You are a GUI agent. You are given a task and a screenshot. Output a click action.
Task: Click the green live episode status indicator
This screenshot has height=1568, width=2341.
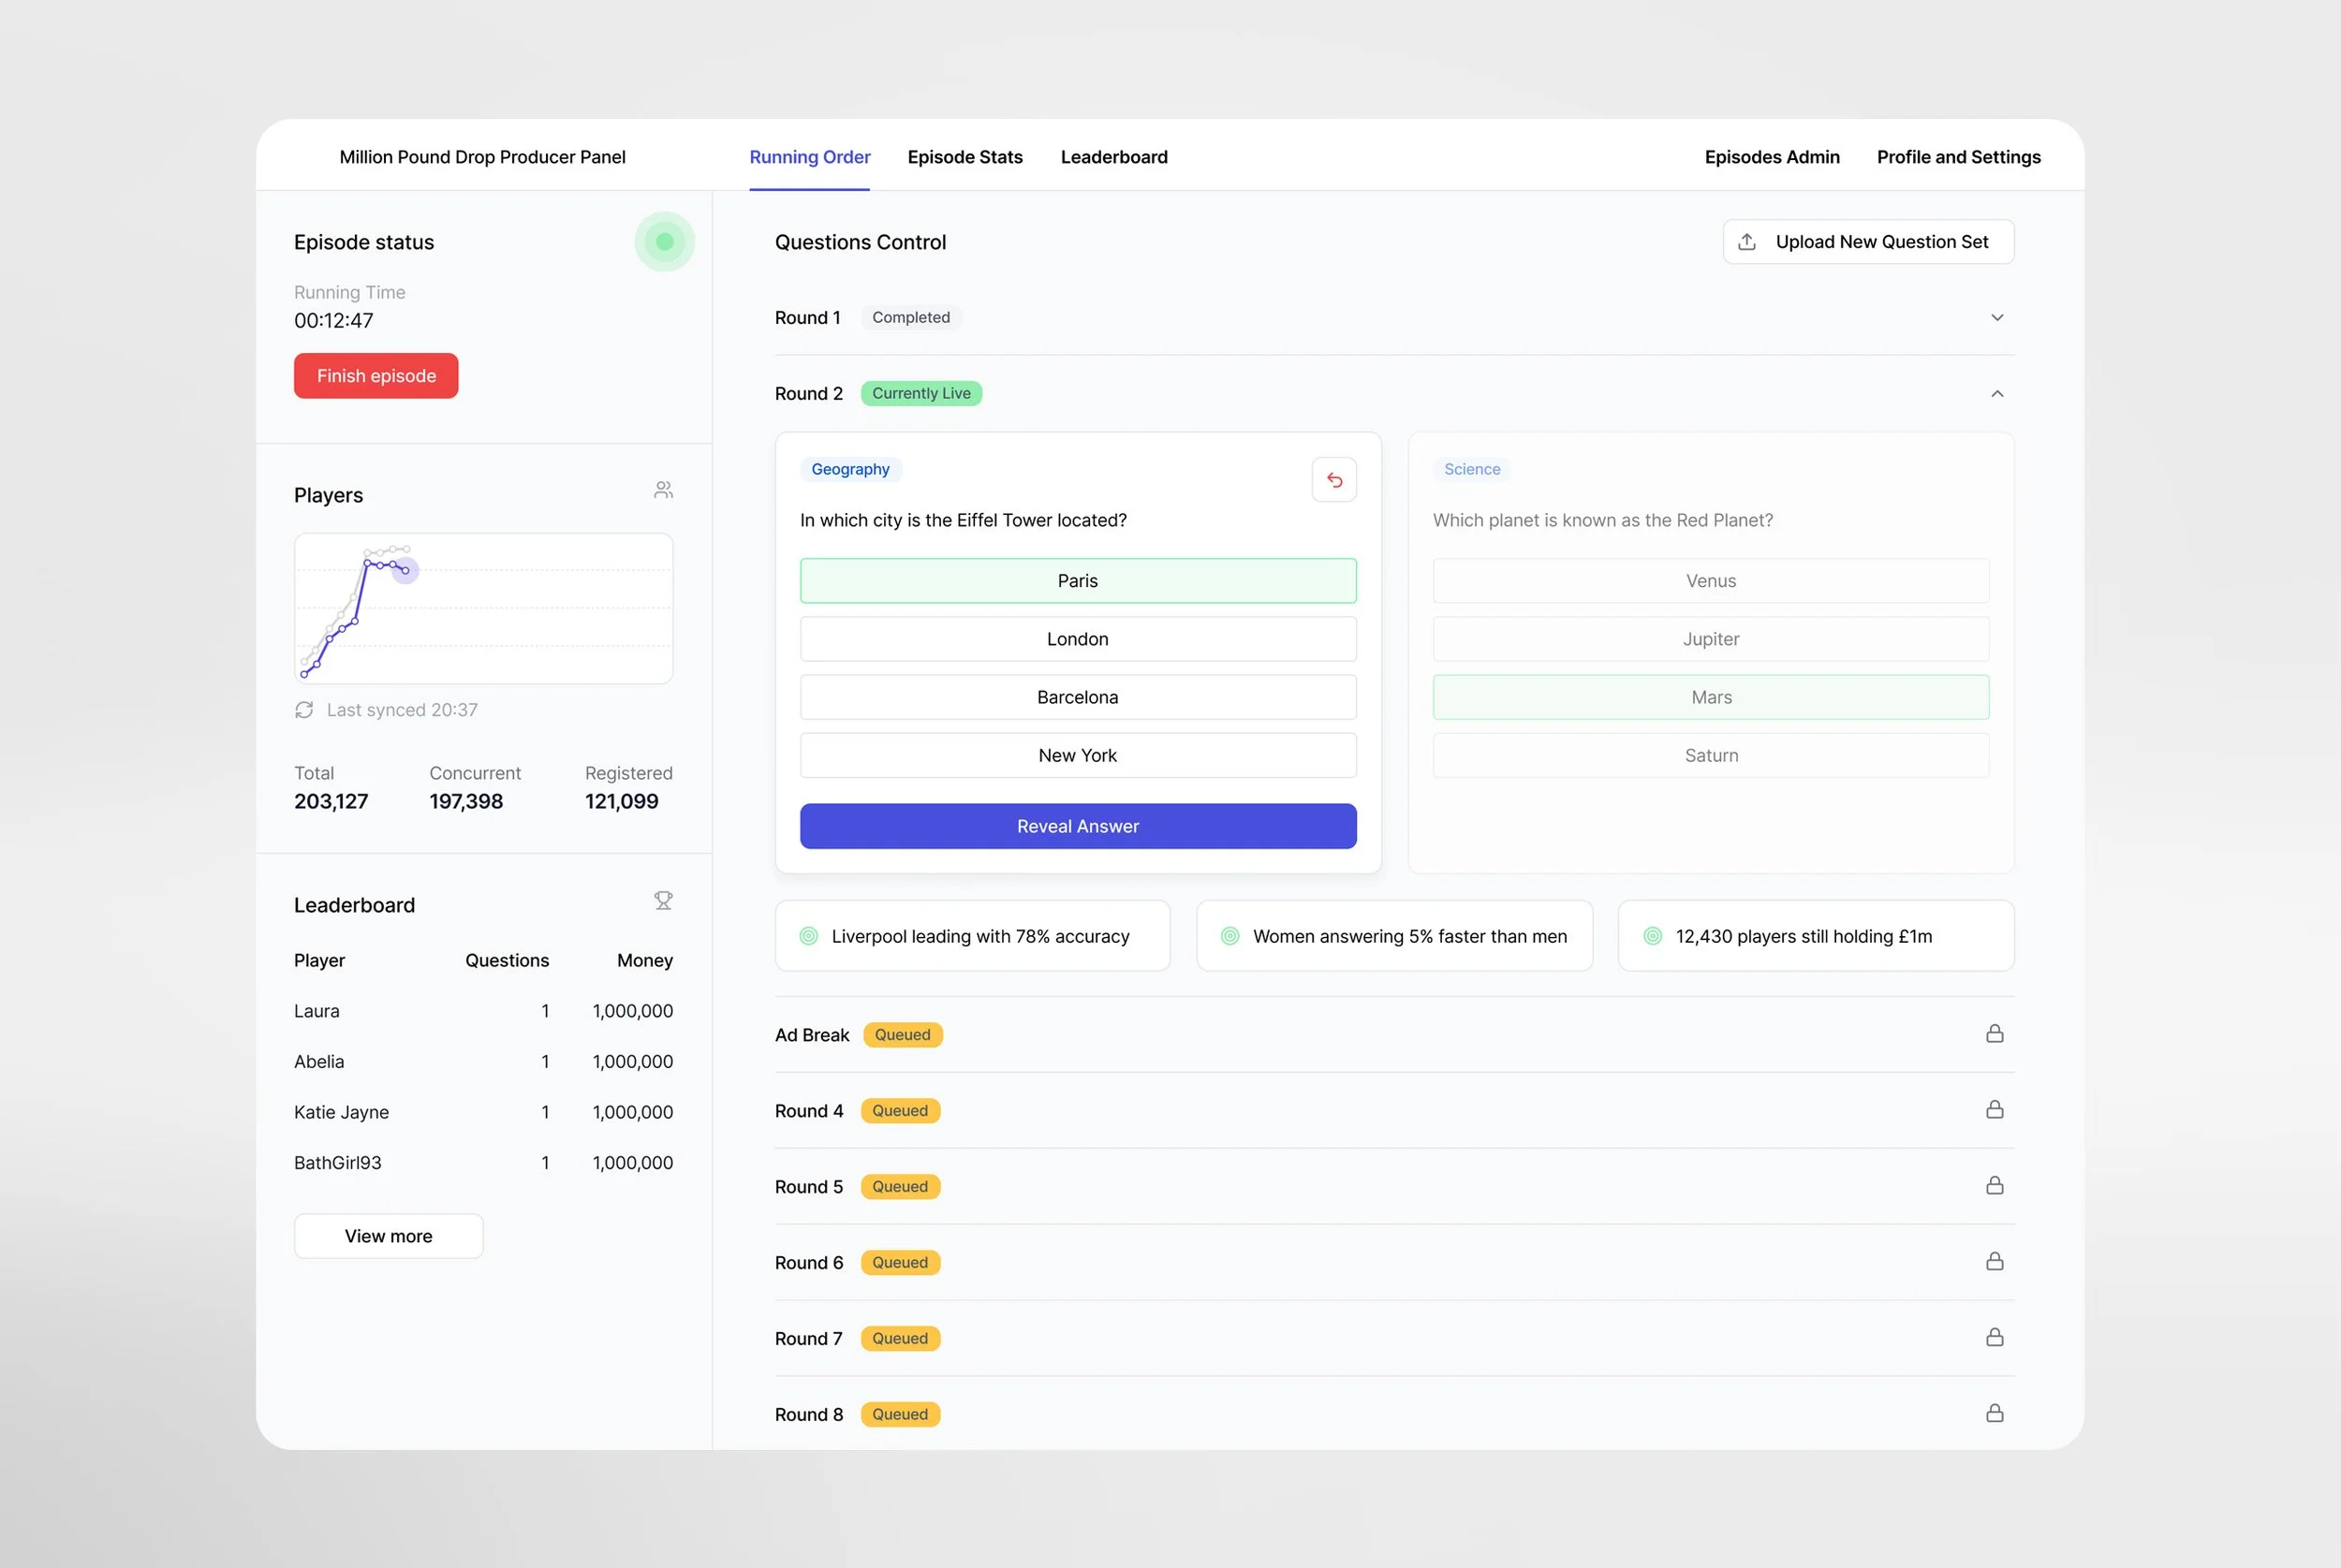pos(664,242)
